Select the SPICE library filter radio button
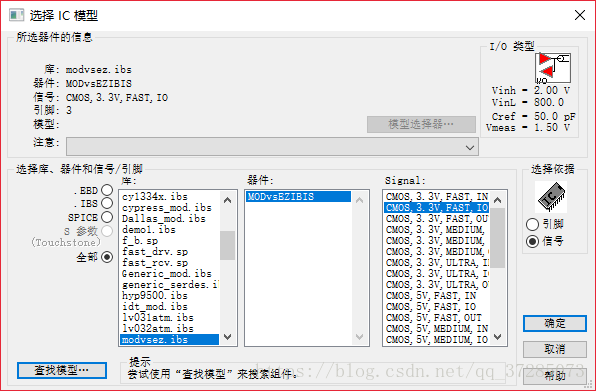The width and height of the screenshot is (596, 391). [107, 217]
